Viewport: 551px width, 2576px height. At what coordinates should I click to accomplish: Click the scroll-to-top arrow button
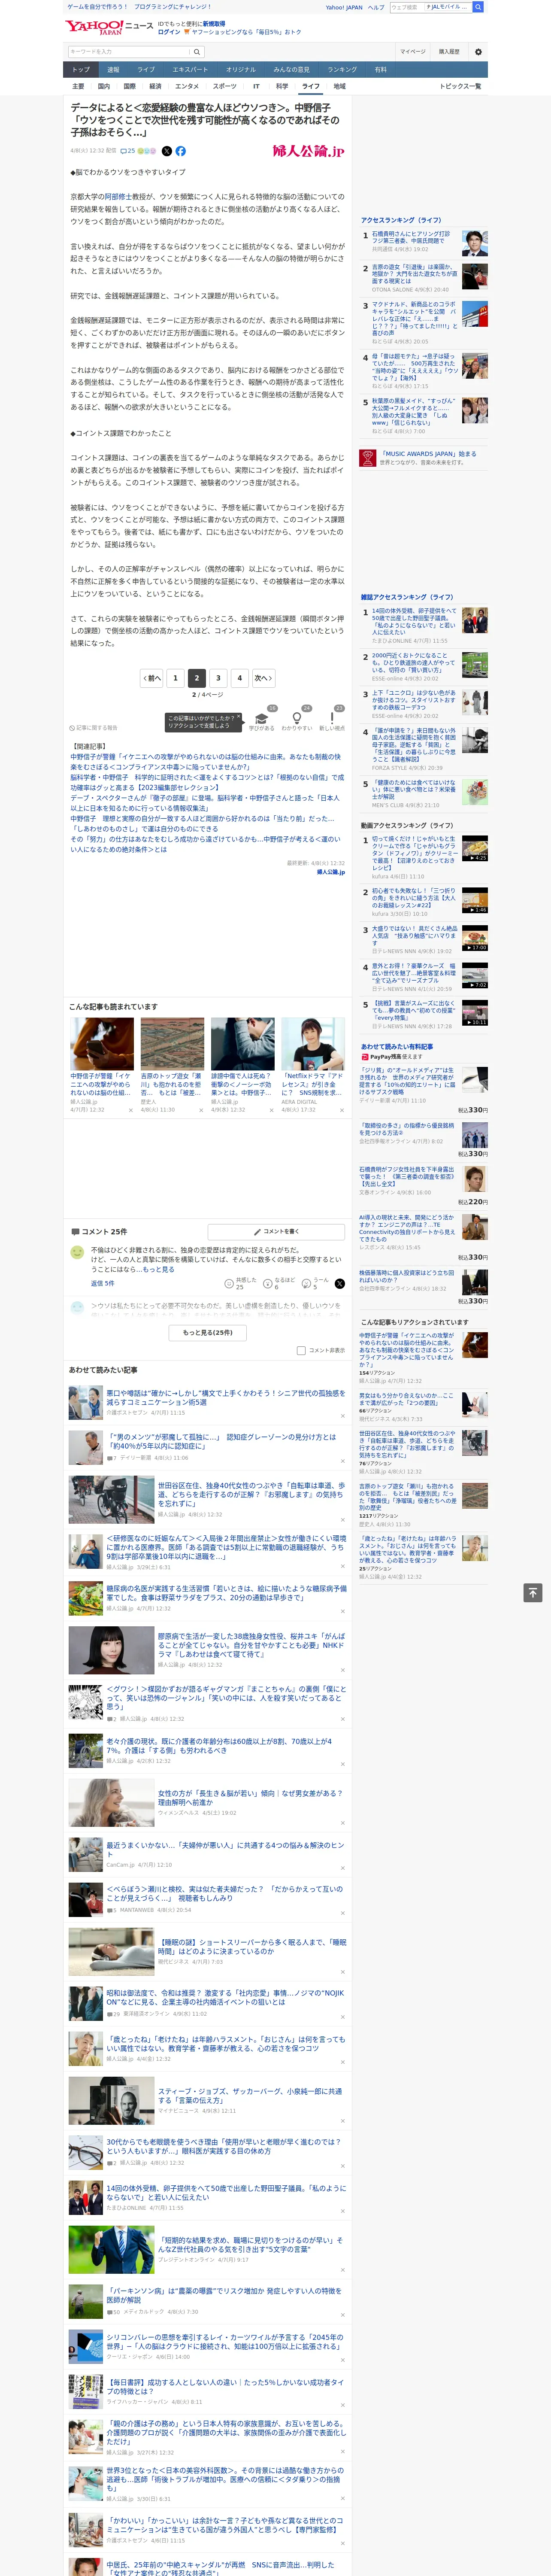[x=532, y=1592]
